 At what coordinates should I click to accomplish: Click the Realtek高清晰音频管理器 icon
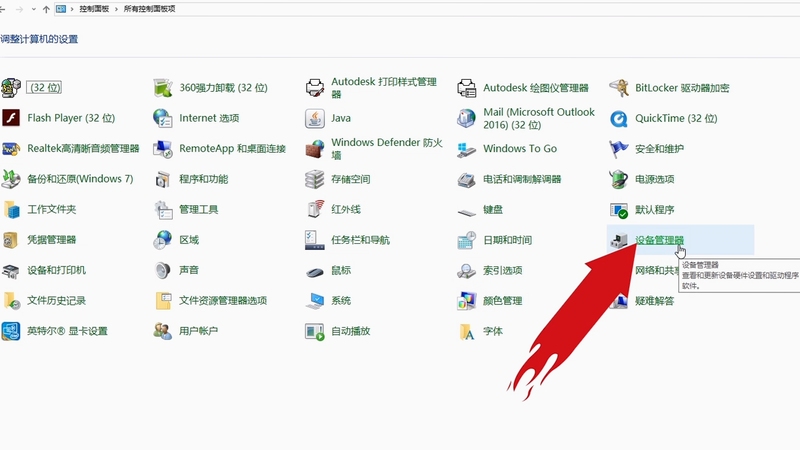(x=11, y=148)
